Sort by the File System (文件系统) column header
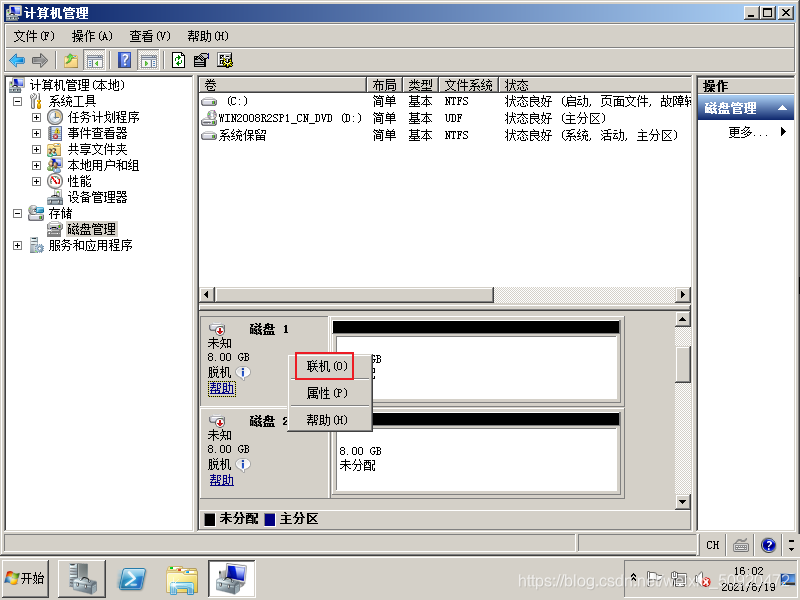The width and height of the screenshot is (800, 600). point(468,85)
